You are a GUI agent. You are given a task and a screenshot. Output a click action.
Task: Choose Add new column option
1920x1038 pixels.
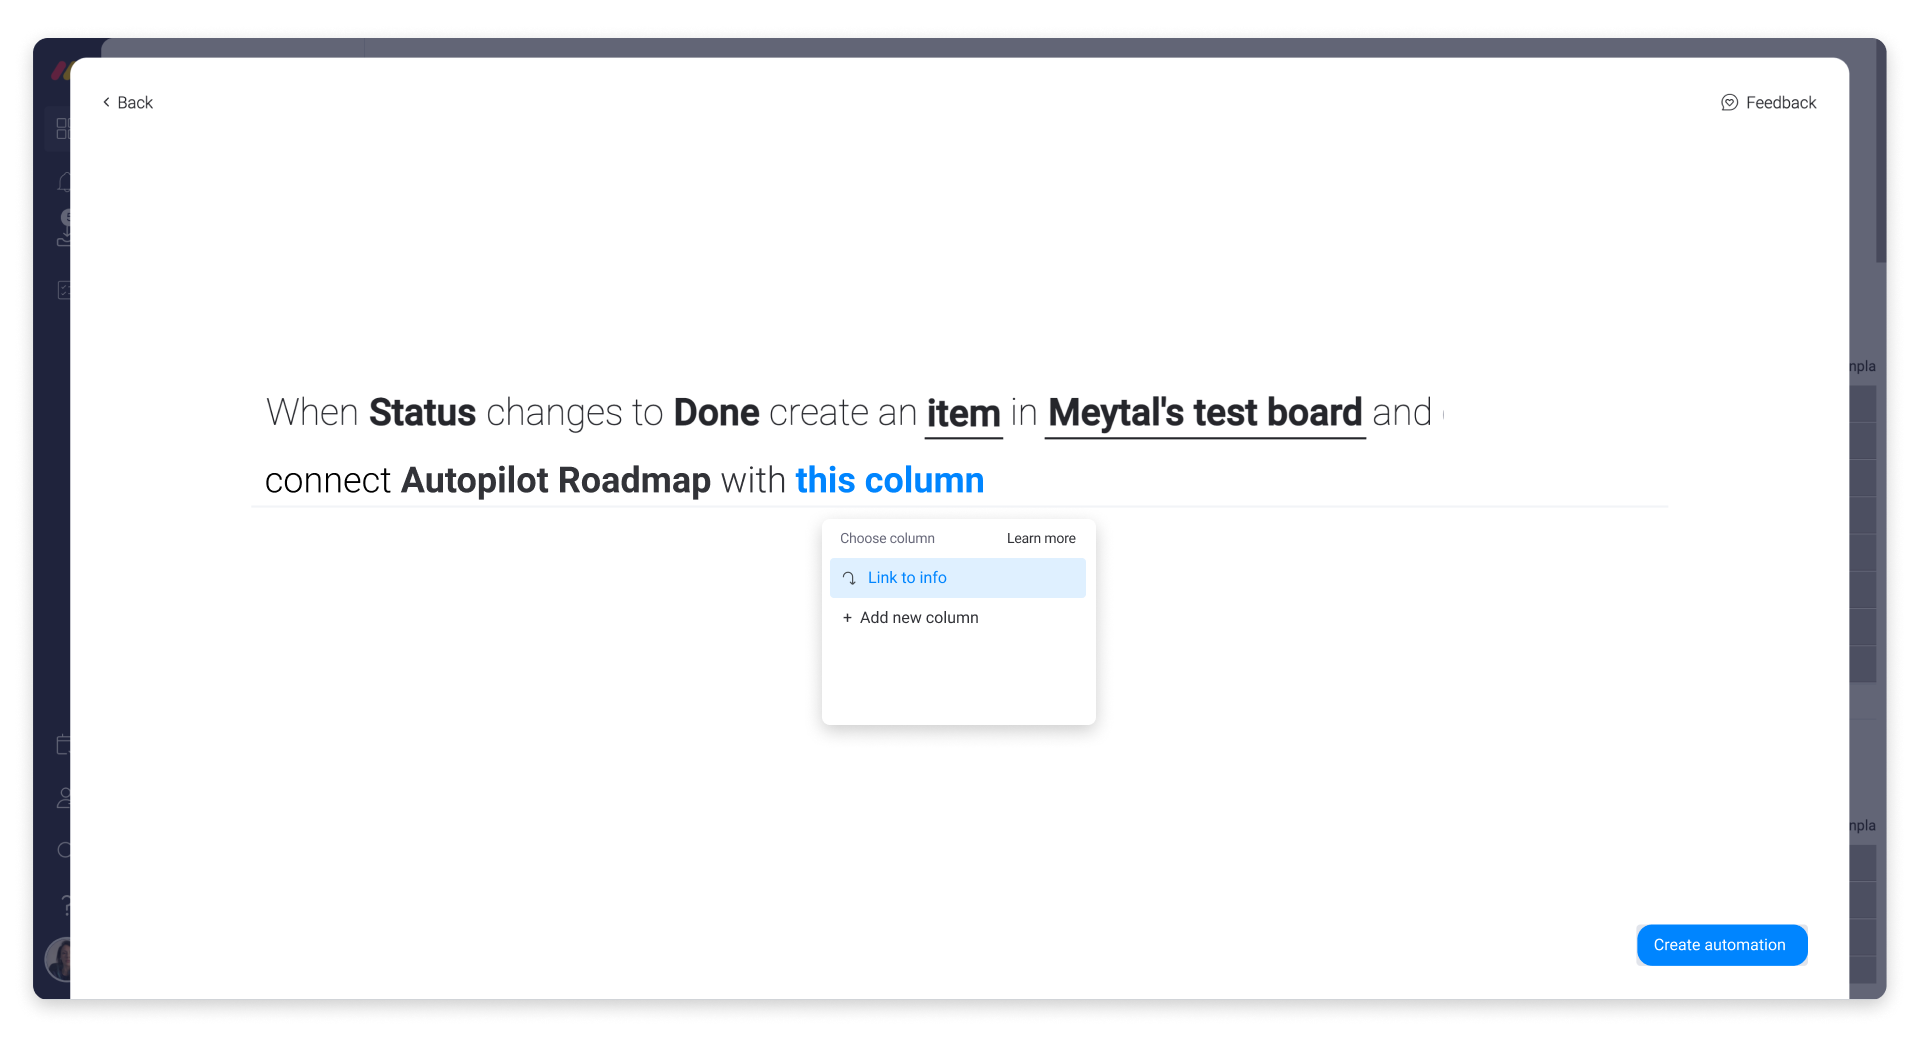pos(957,618)
